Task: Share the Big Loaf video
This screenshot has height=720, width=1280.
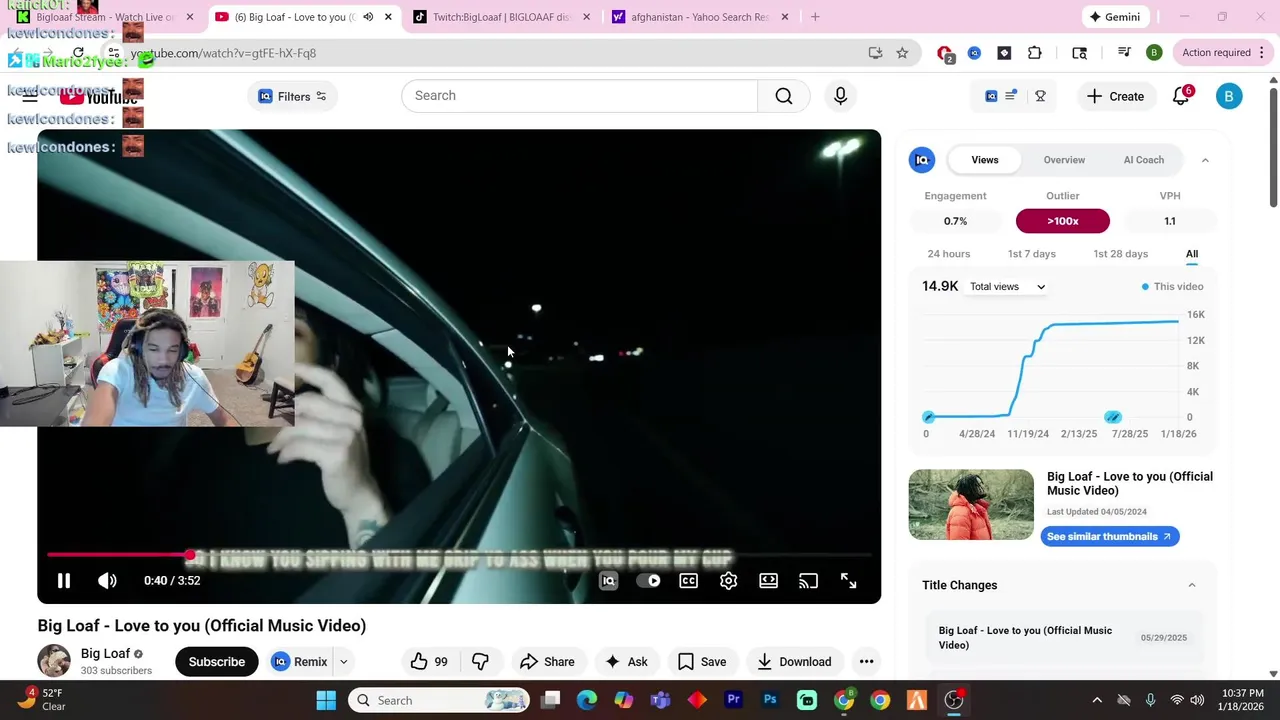Action: point(547,661)
